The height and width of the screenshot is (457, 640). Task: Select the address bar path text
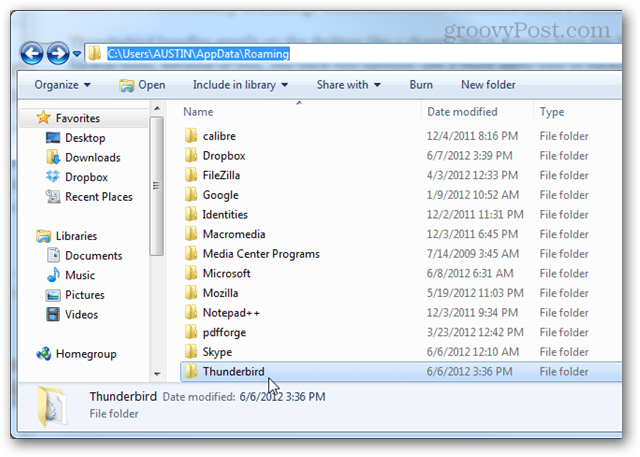pyautogui.click(x=198, y=53)
